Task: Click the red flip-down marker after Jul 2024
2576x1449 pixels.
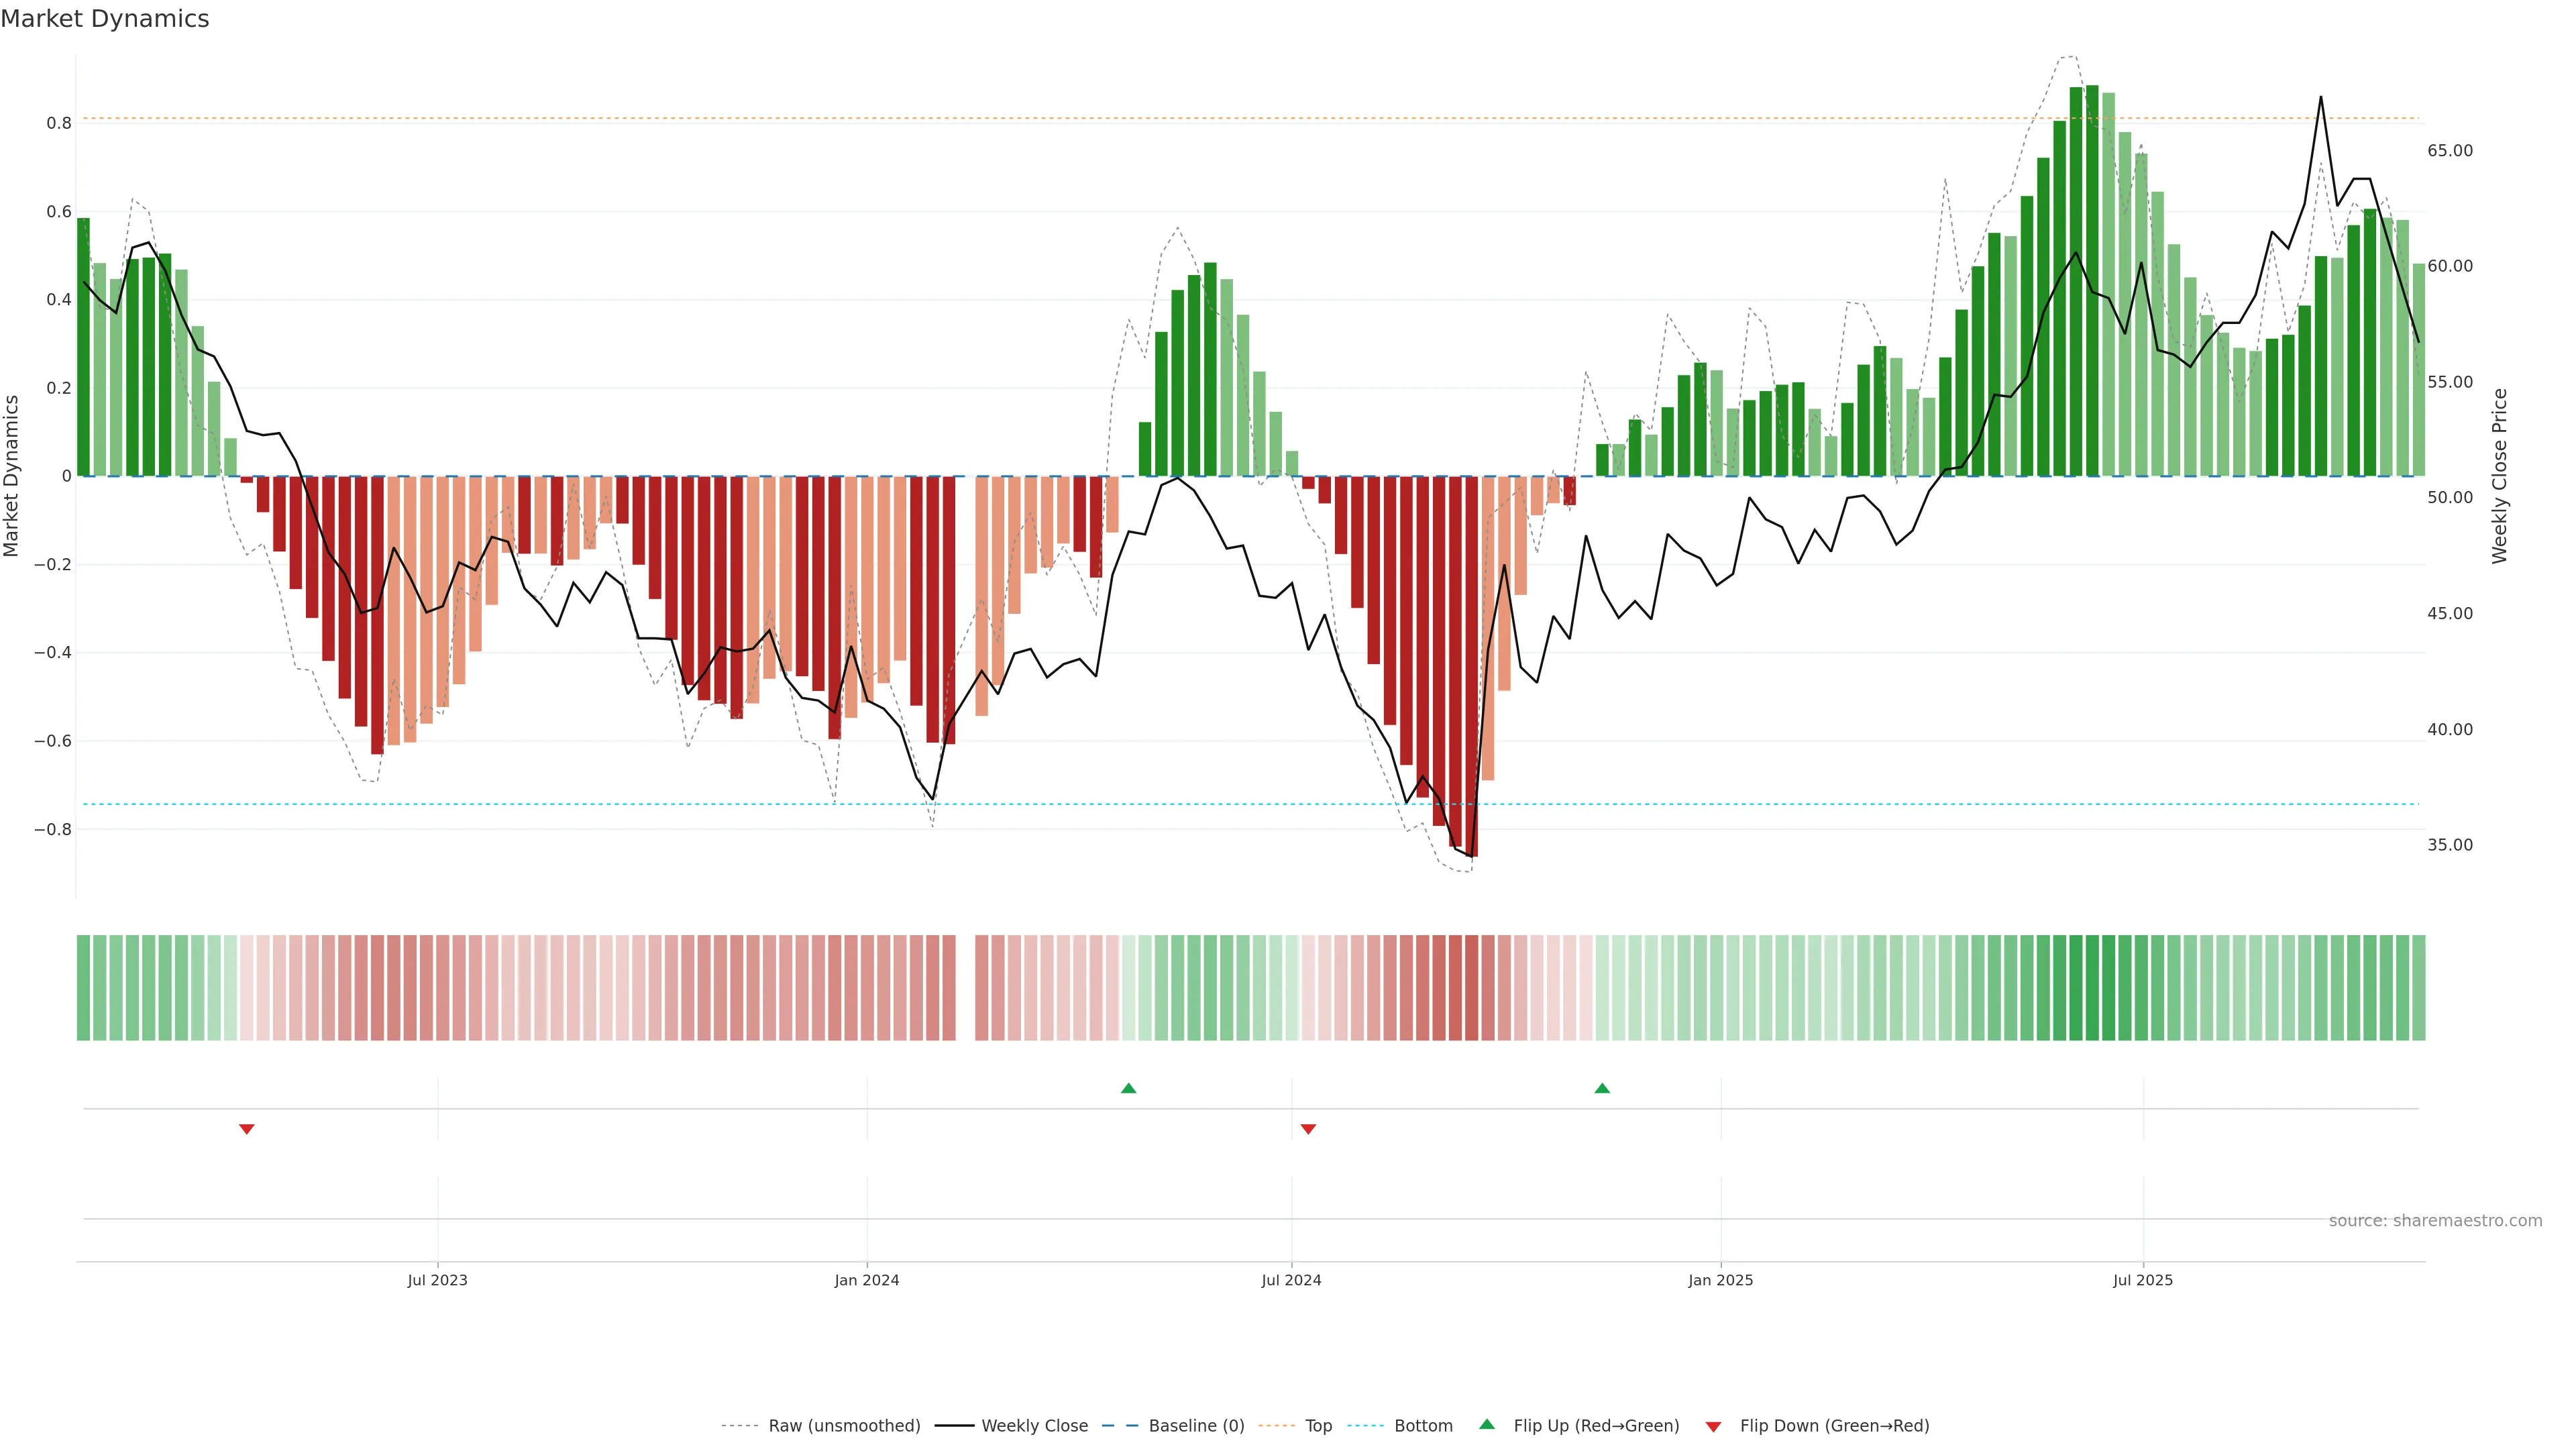Action: (1308, 1129)
